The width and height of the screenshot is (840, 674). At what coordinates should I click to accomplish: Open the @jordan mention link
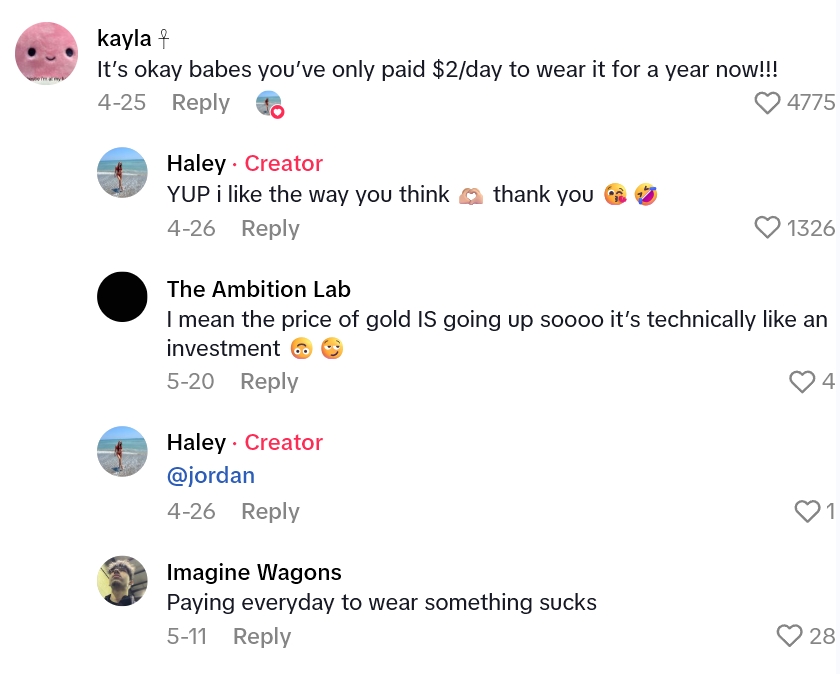point(211,475)
